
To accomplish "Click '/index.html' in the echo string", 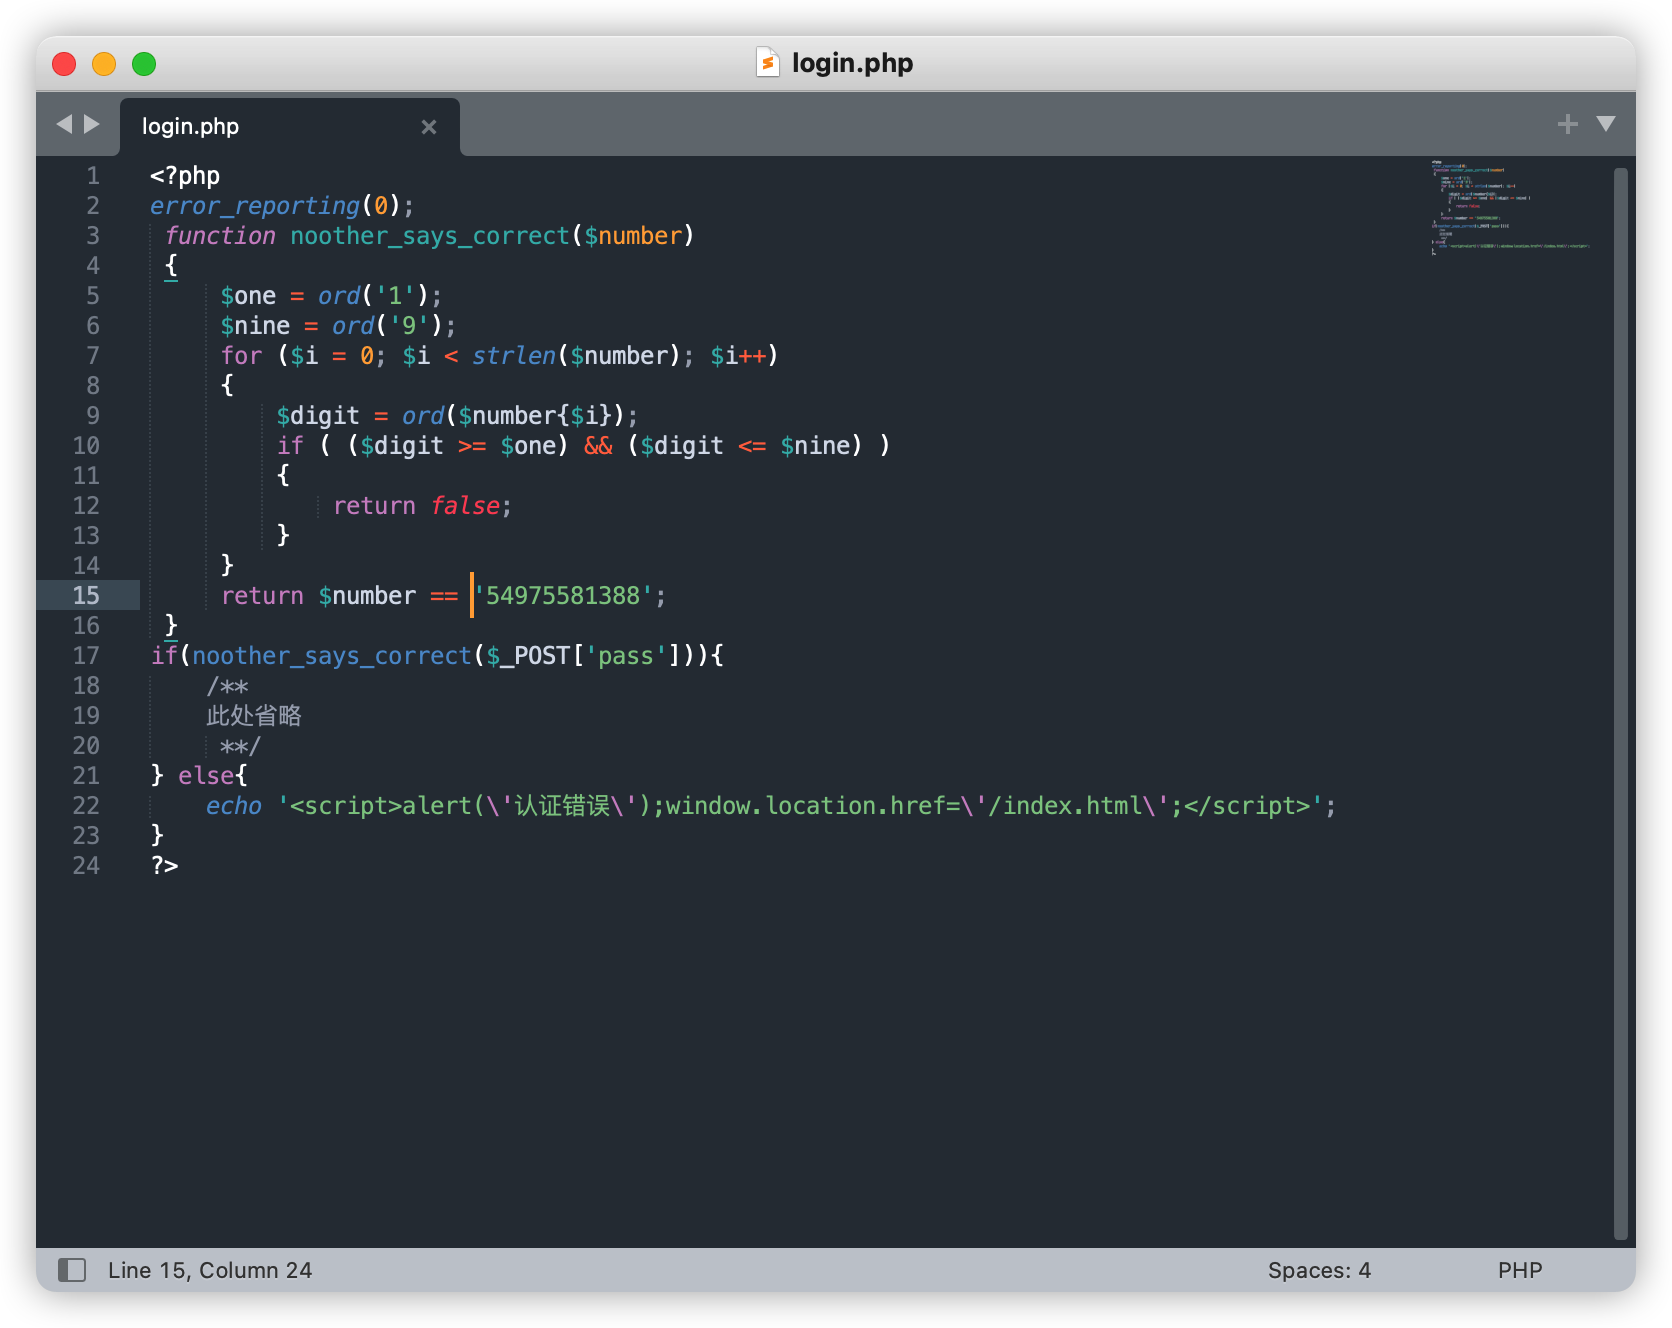I will (x=1066, y=806).
